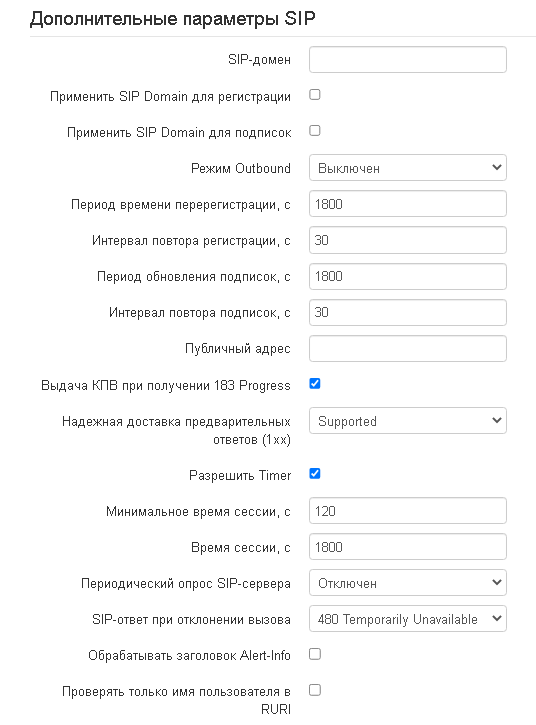
Task: Edit the Интервал повтора подписок field
Action: tap(407, 312)
